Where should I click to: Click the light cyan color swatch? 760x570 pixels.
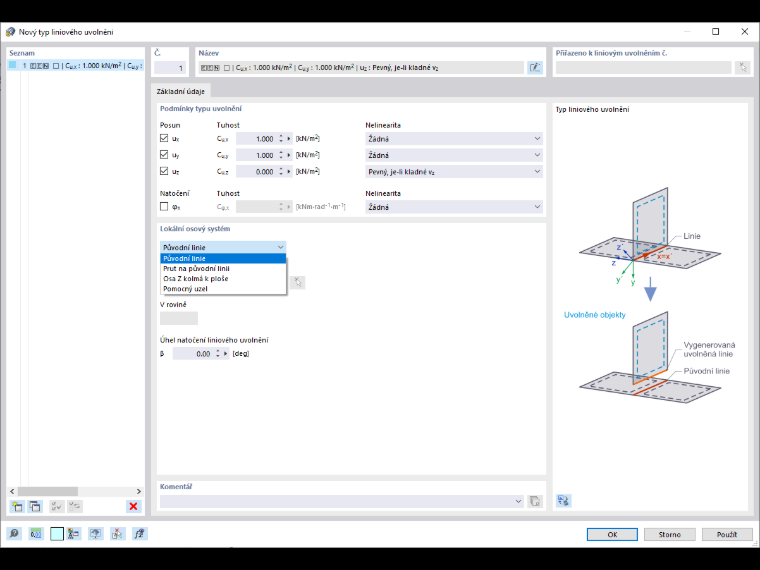(x=57, y=534)
